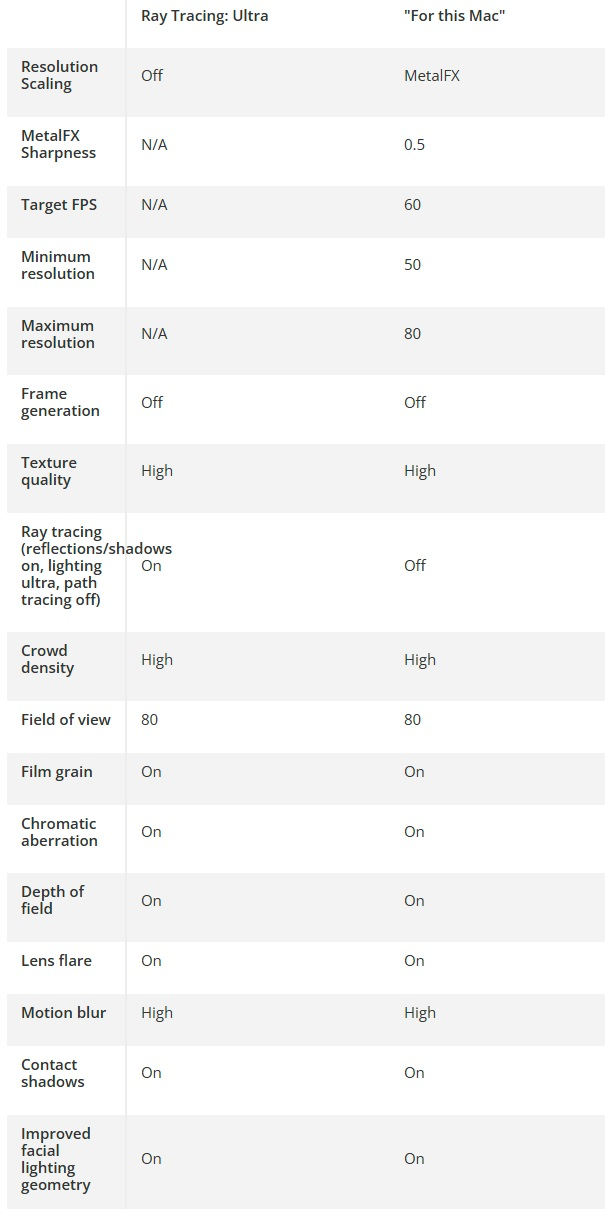The width and height of the screenshot is (605, 1209).
Task: Click the MetalFX value for Resolution Scaling
Action: coord(432,75)
